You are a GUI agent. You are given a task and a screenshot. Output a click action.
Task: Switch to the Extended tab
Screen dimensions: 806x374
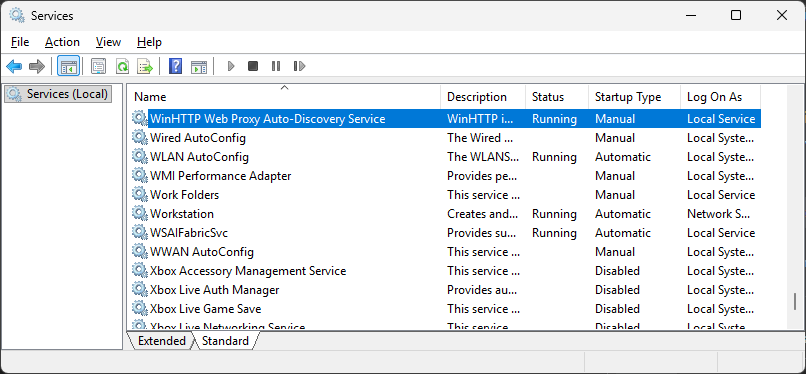tap(161, 341)
